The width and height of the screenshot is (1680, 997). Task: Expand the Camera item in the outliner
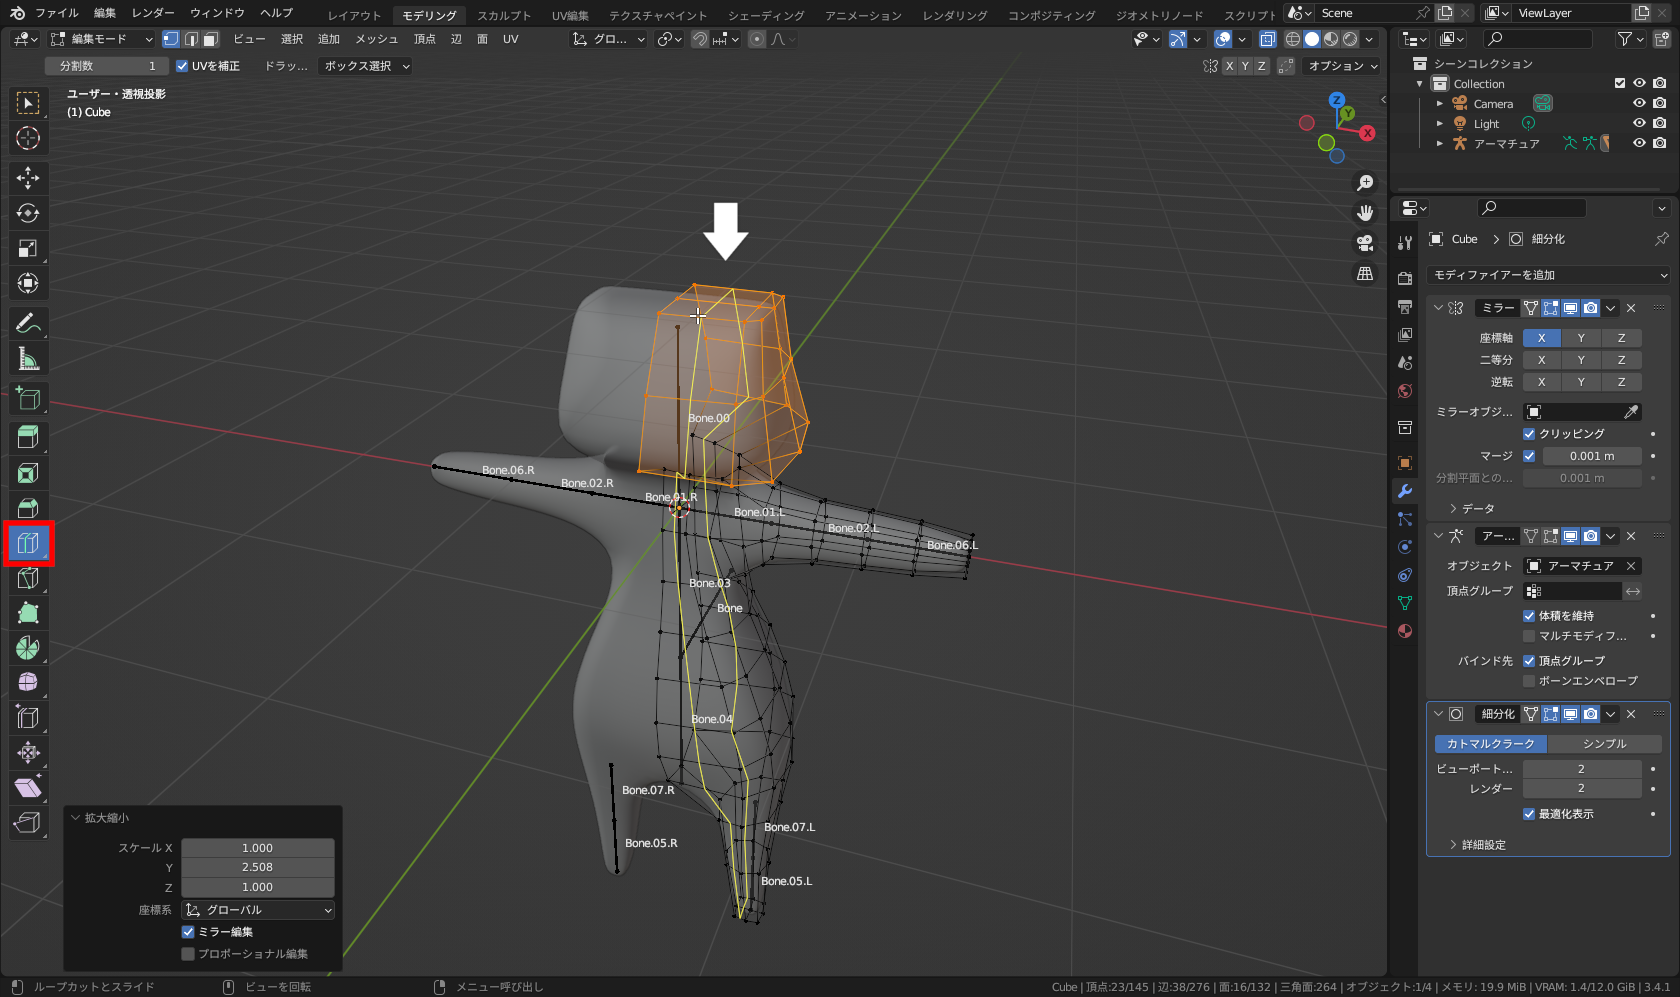1440,104
